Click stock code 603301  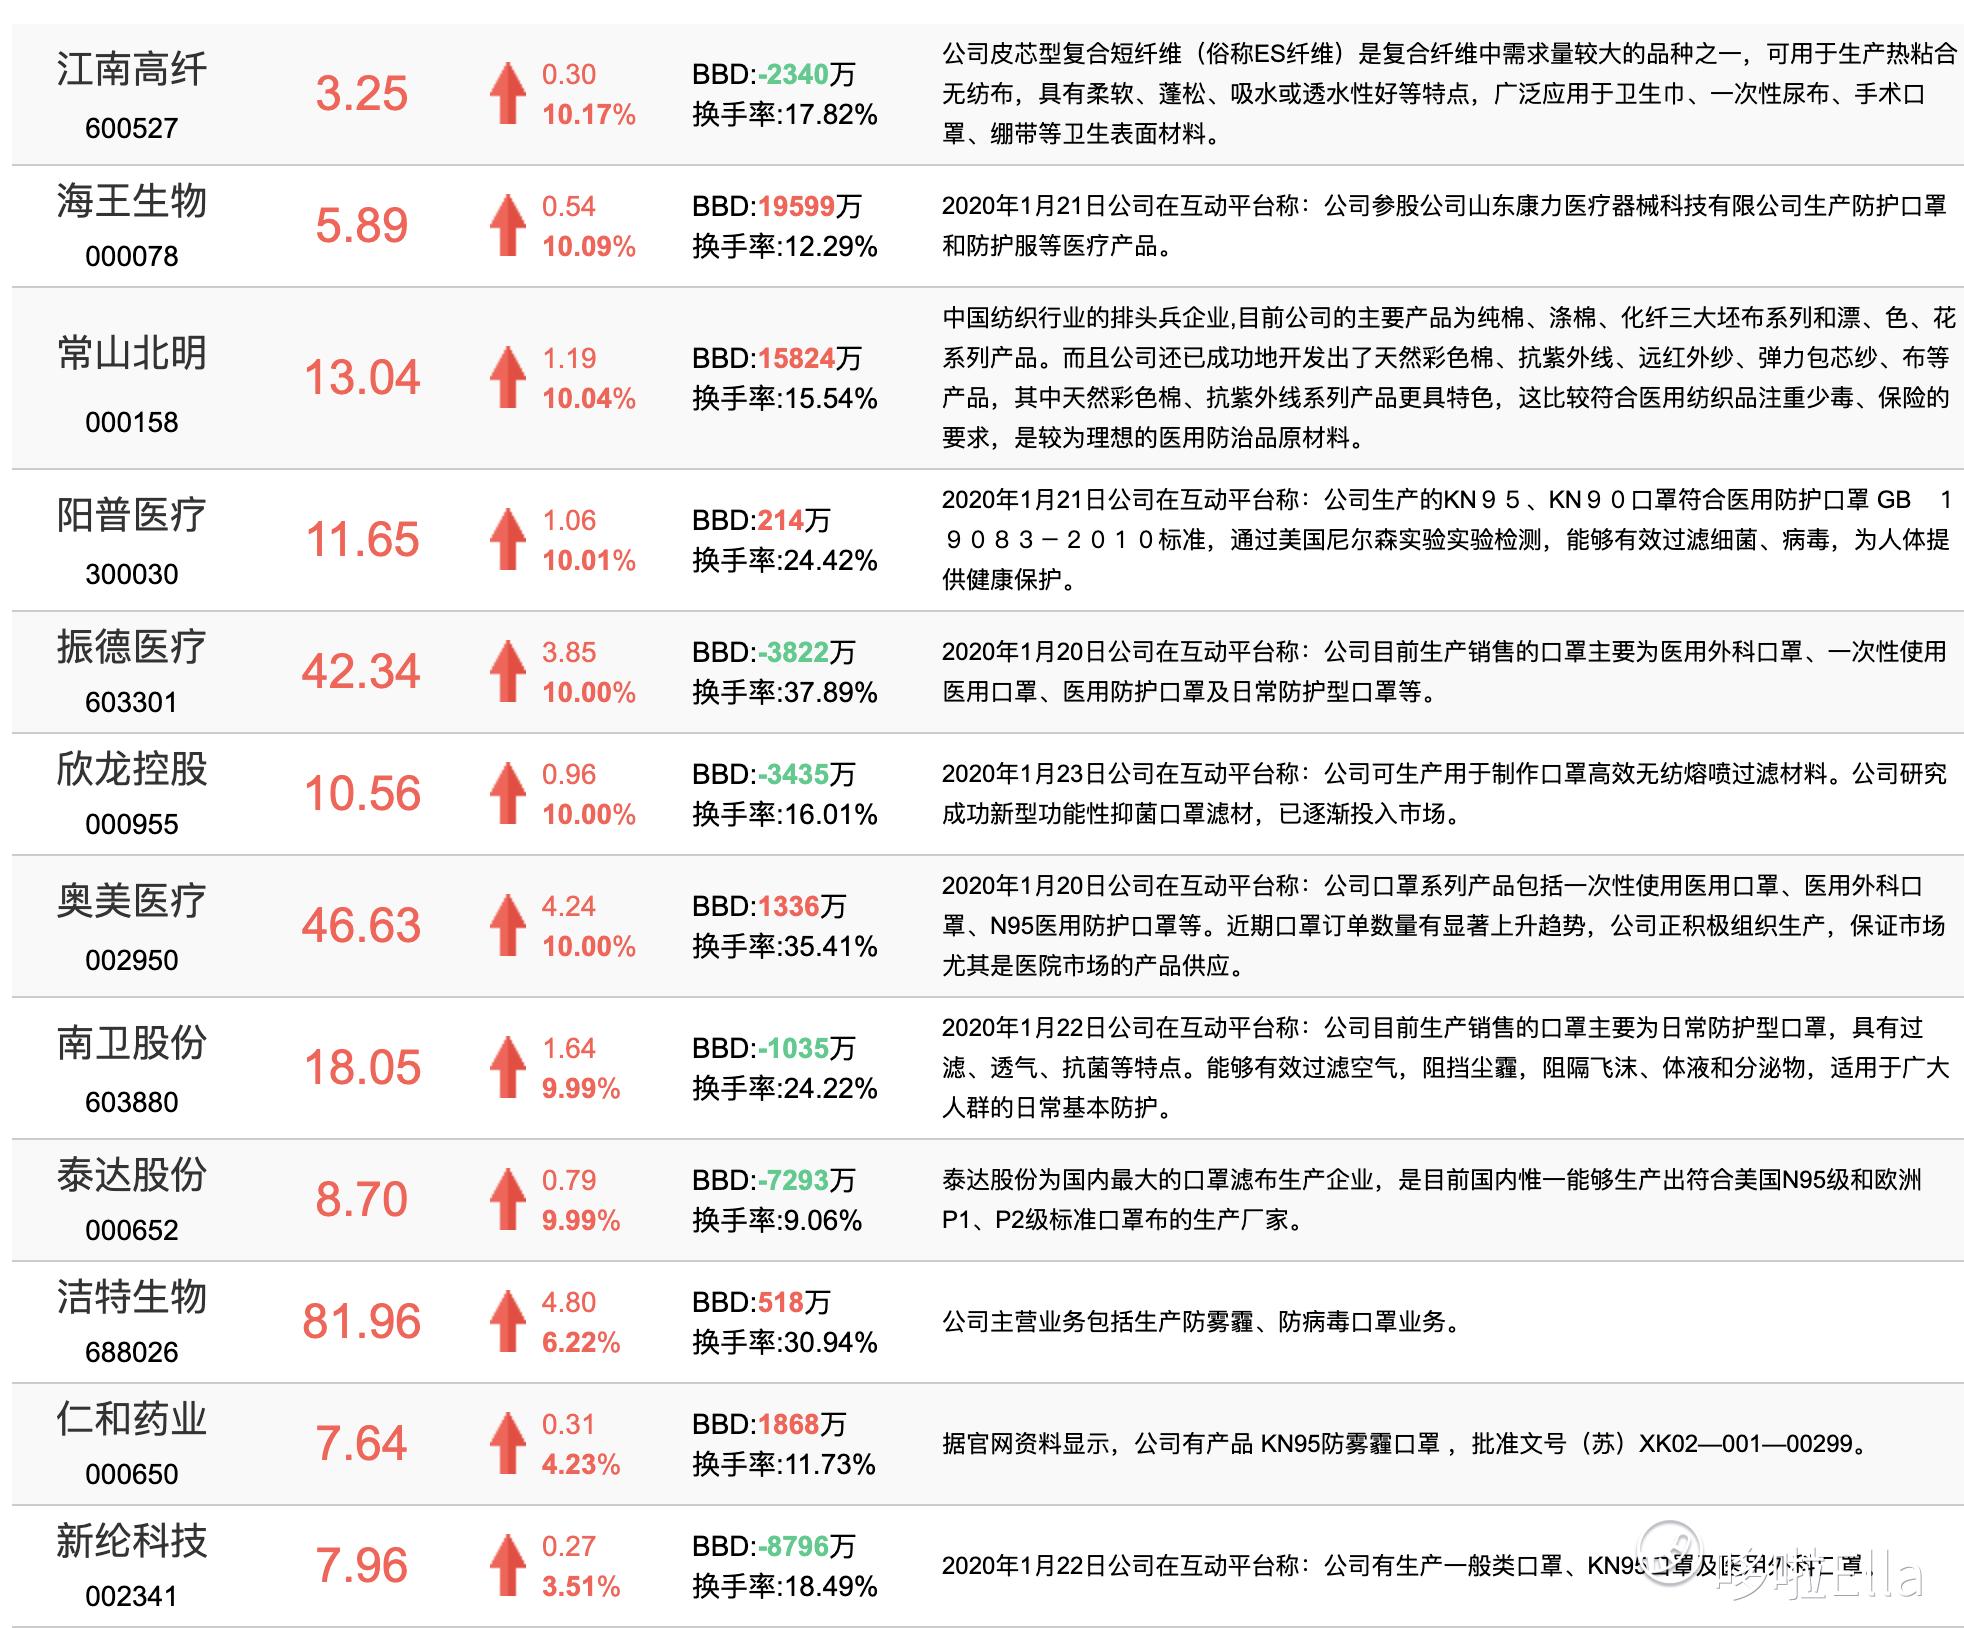pos(132,702)
